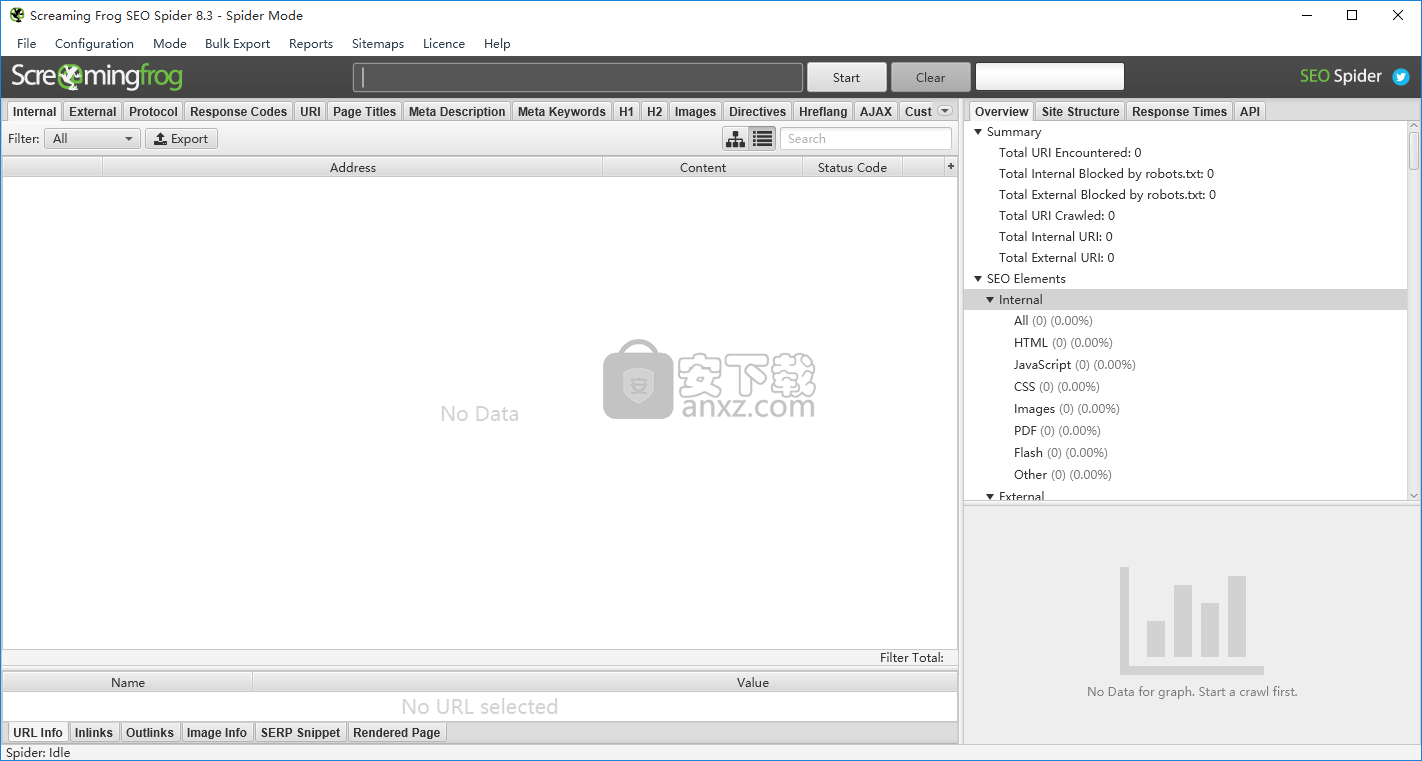Open the Filter All dropdown
Viewport: 1422px width, 761px height.
click(x=92, y=139)
